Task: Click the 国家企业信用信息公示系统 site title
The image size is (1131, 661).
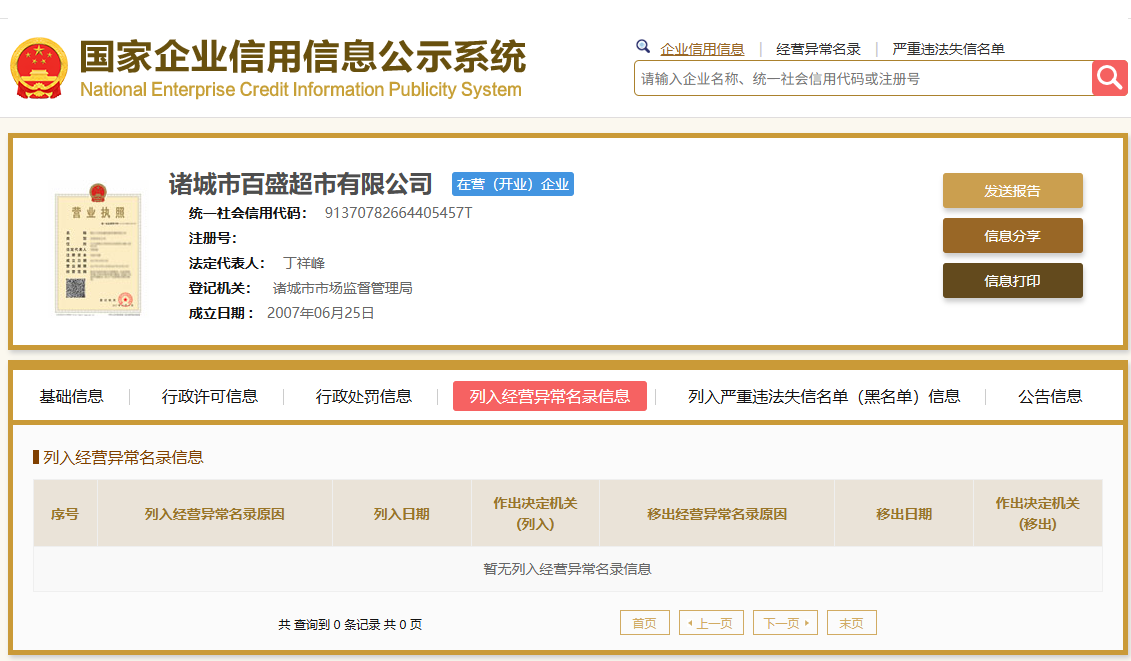Action: [303, 57]
